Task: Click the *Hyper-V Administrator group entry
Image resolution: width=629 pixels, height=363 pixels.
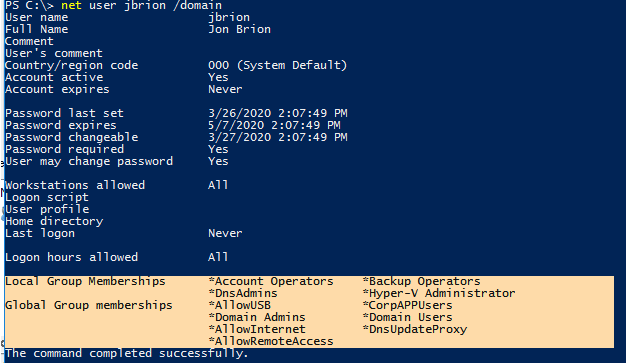Action: point(438,294)
